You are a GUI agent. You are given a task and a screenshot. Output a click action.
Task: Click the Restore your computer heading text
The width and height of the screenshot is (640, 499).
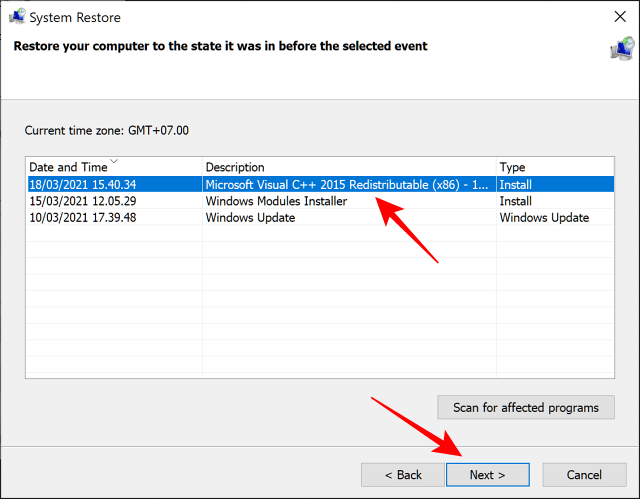tap(220, 46)
